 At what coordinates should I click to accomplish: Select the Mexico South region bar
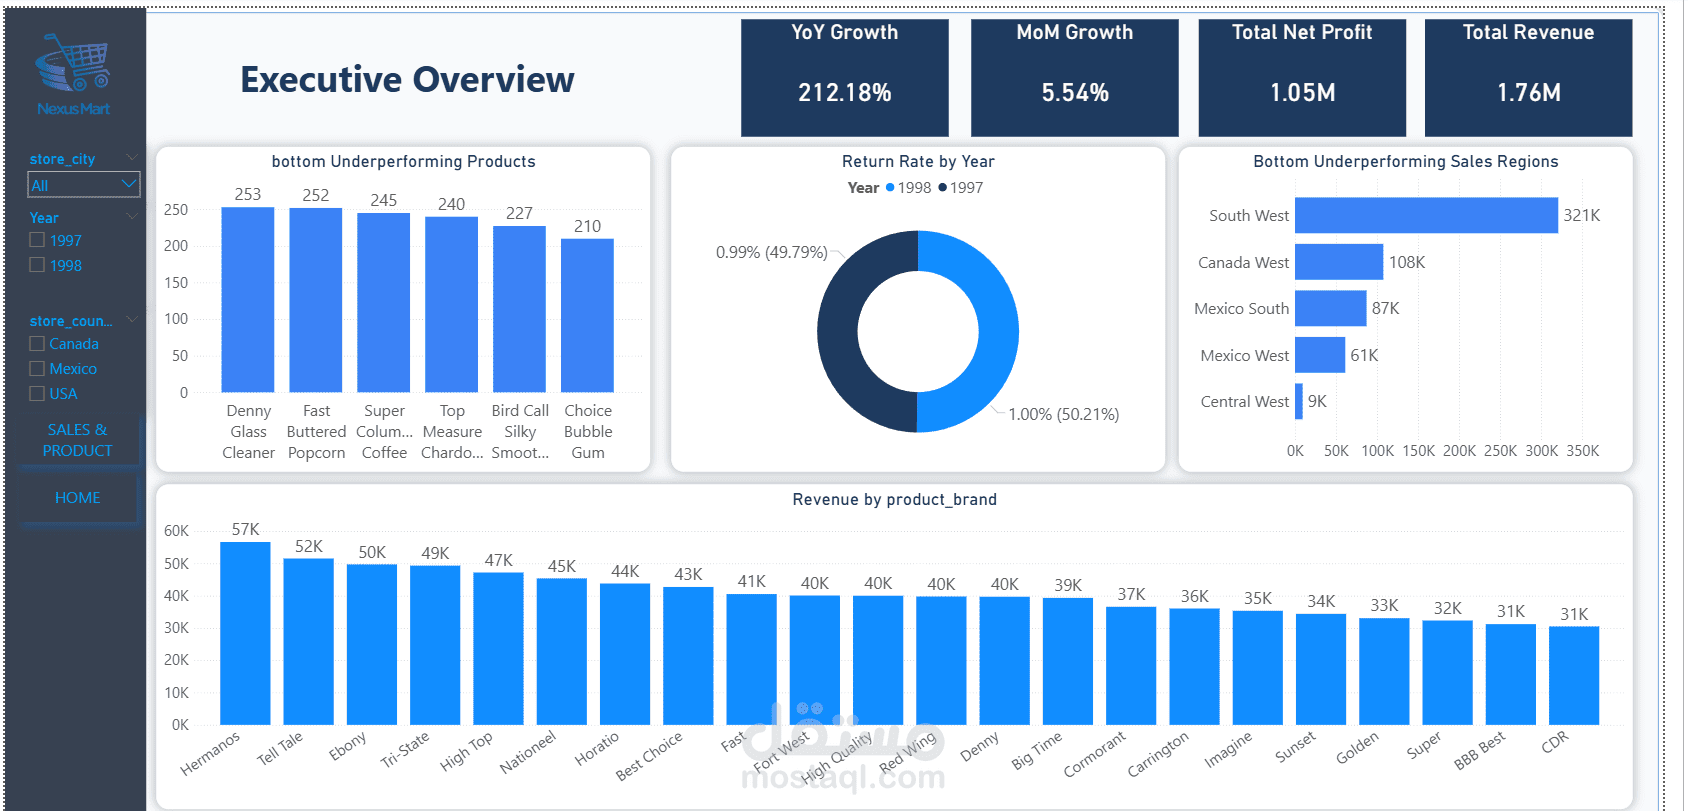pyautogui.click(x=1331, y=308)
